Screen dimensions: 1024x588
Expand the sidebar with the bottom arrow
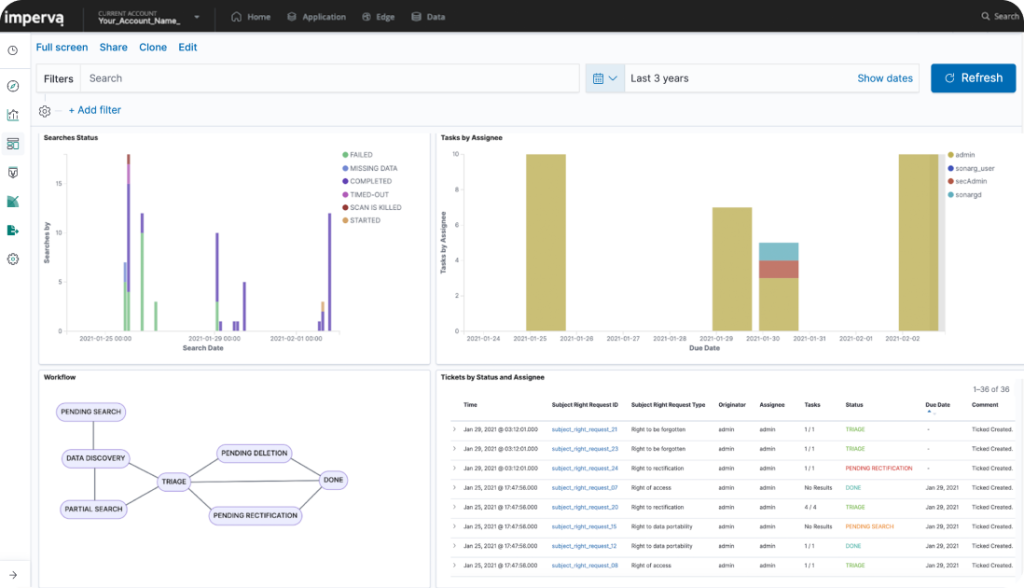pyautogui.click(x=13, y=574)
